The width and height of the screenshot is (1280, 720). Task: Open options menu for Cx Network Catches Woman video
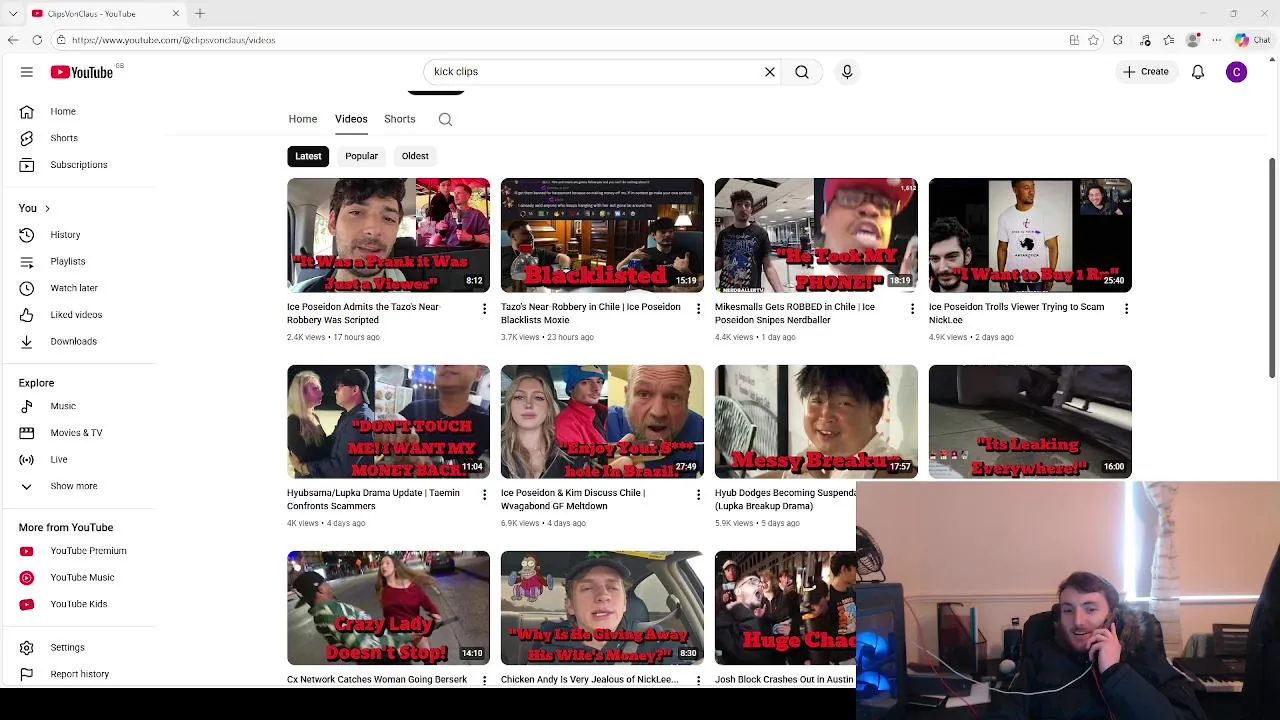click(484, 680)
